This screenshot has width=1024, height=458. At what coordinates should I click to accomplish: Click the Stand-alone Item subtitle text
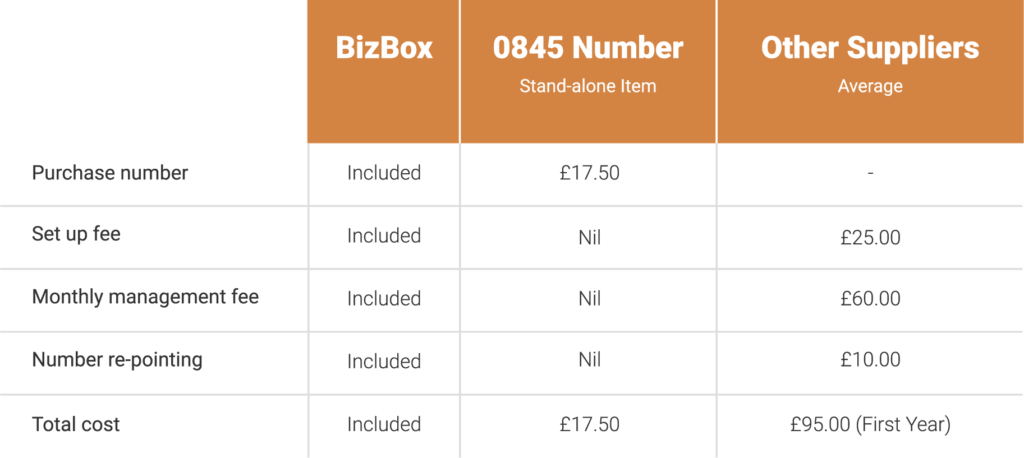click(588, 86)
